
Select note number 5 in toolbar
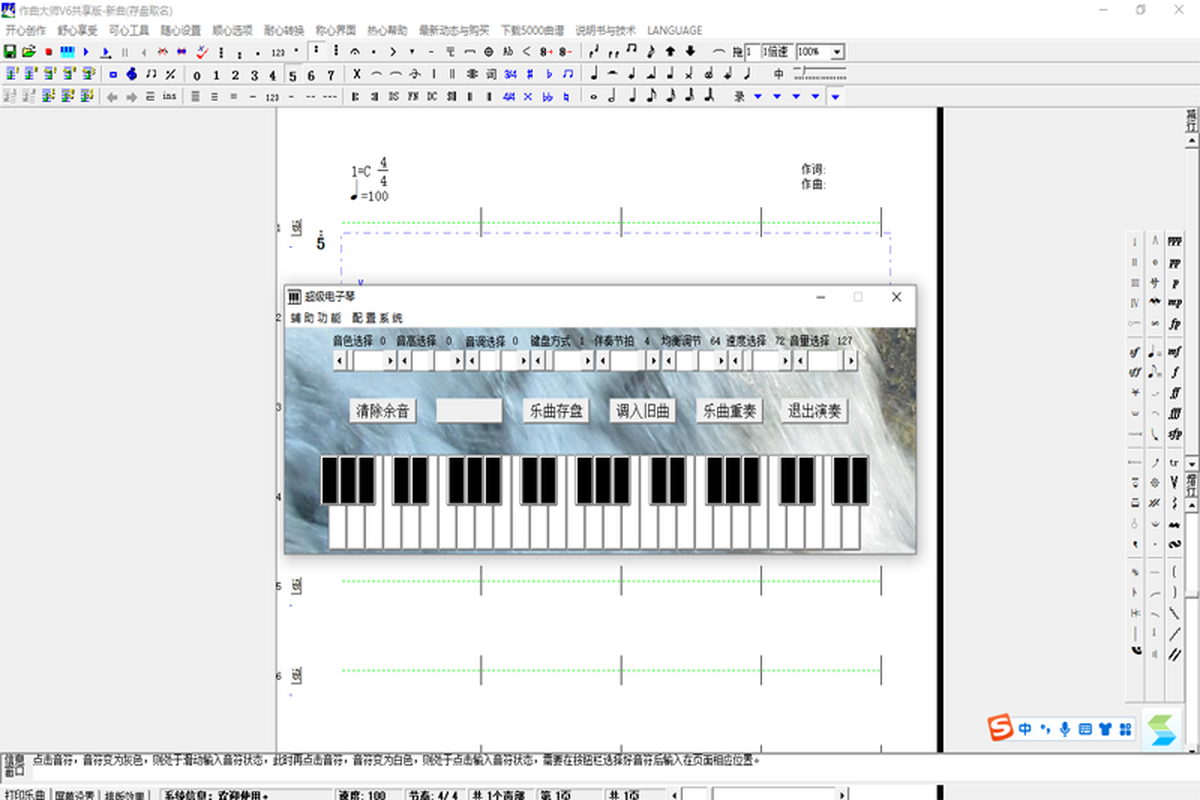292,75
